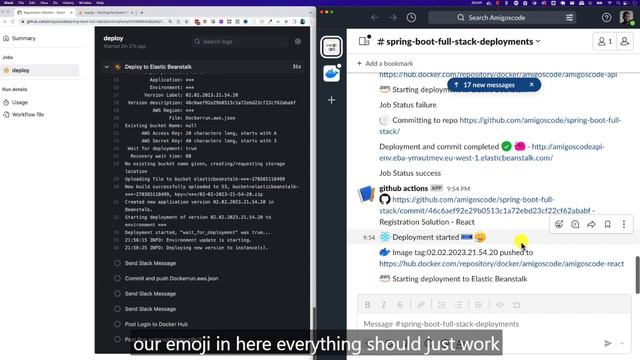Collapse the Deploy to Elastic Beanstalk step

[x=107, y=67]
